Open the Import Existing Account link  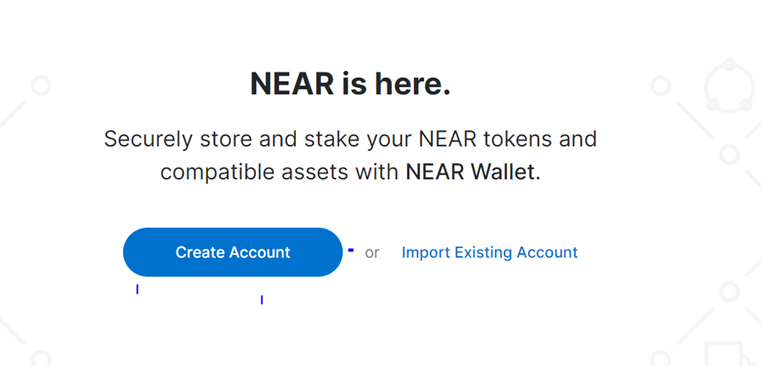tap(490, 252)
